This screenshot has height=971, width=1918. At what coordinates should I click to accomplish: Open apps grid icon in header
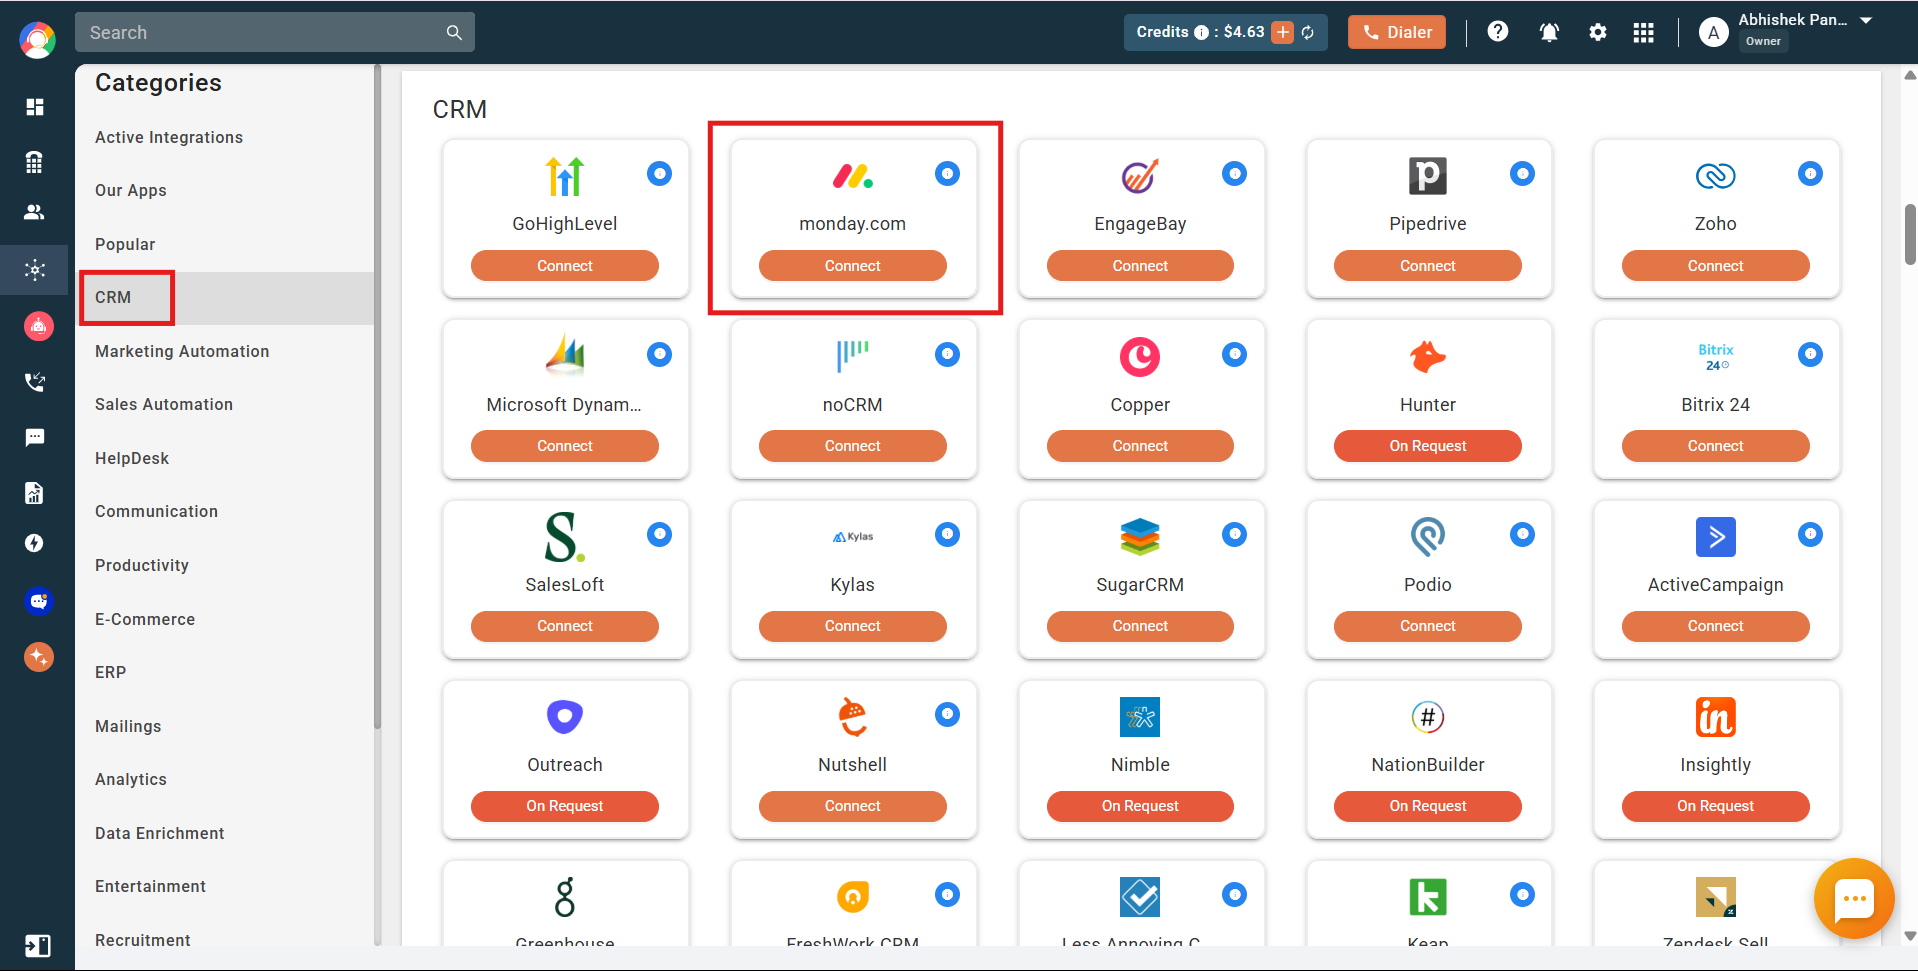(1643, 33)
